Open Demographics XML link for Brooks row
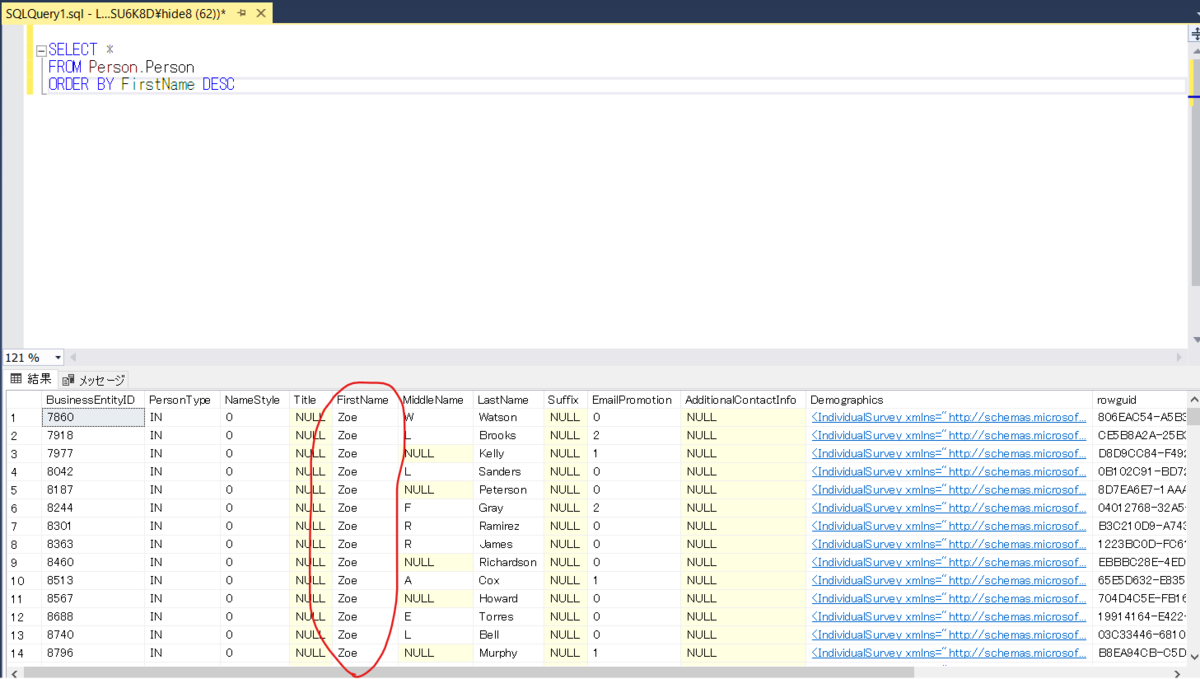 948,435
